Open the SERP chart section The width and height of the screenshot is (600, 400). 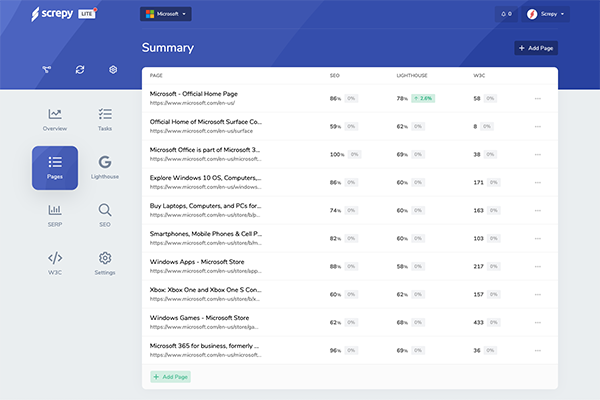pos(54,214)
